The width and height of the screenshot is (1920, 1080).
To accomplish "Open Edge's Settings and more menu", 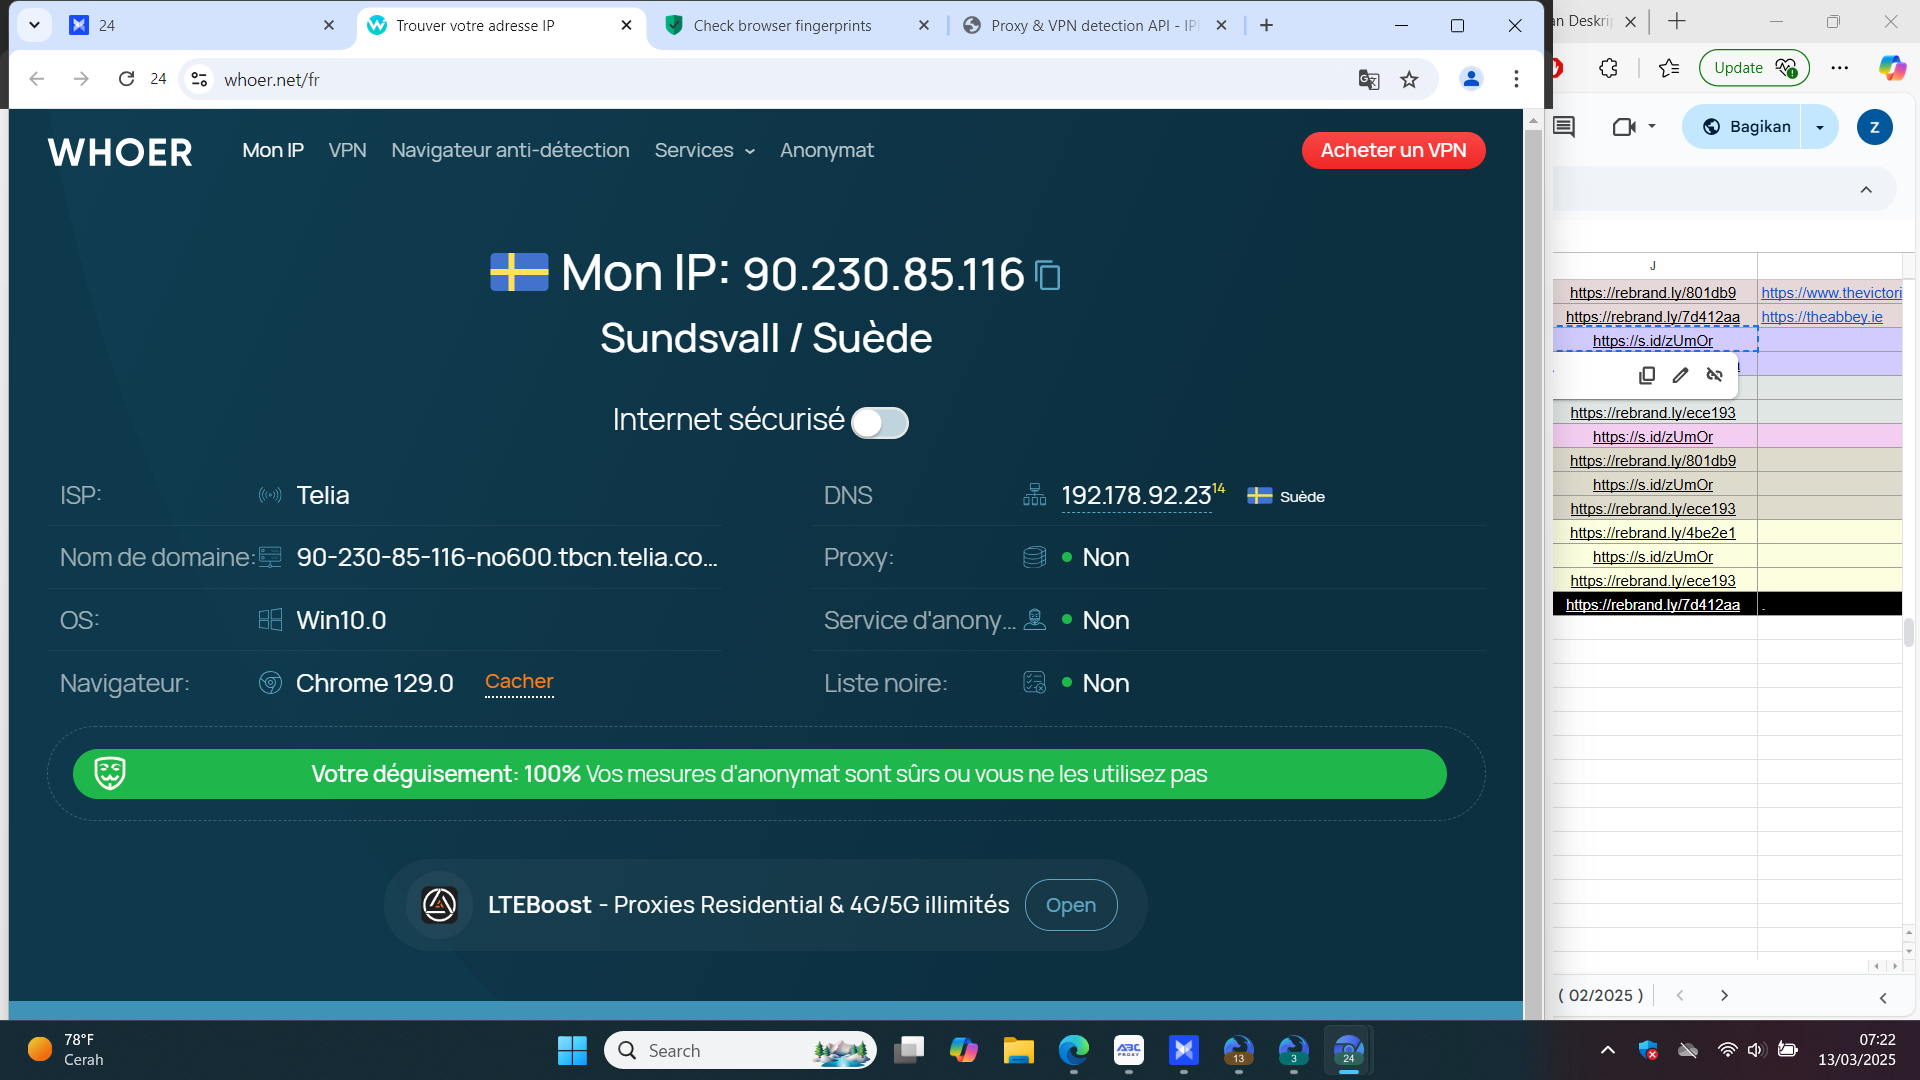I will 1840,68.
